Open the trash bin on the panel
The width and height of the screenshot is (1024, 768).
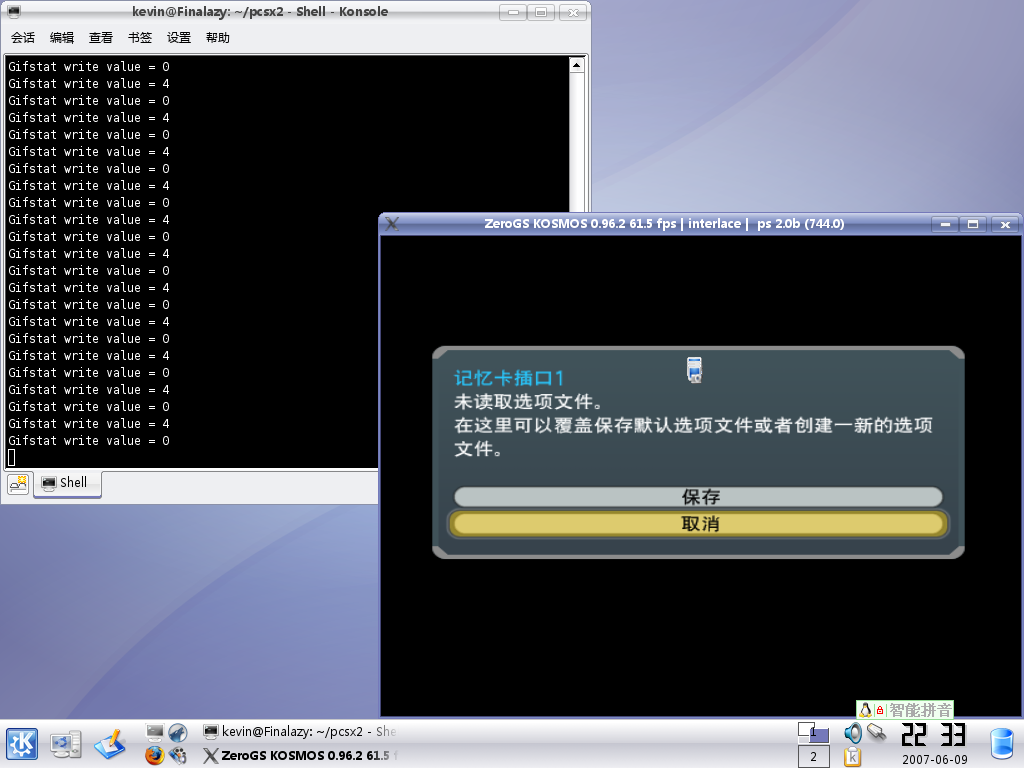1002,744
